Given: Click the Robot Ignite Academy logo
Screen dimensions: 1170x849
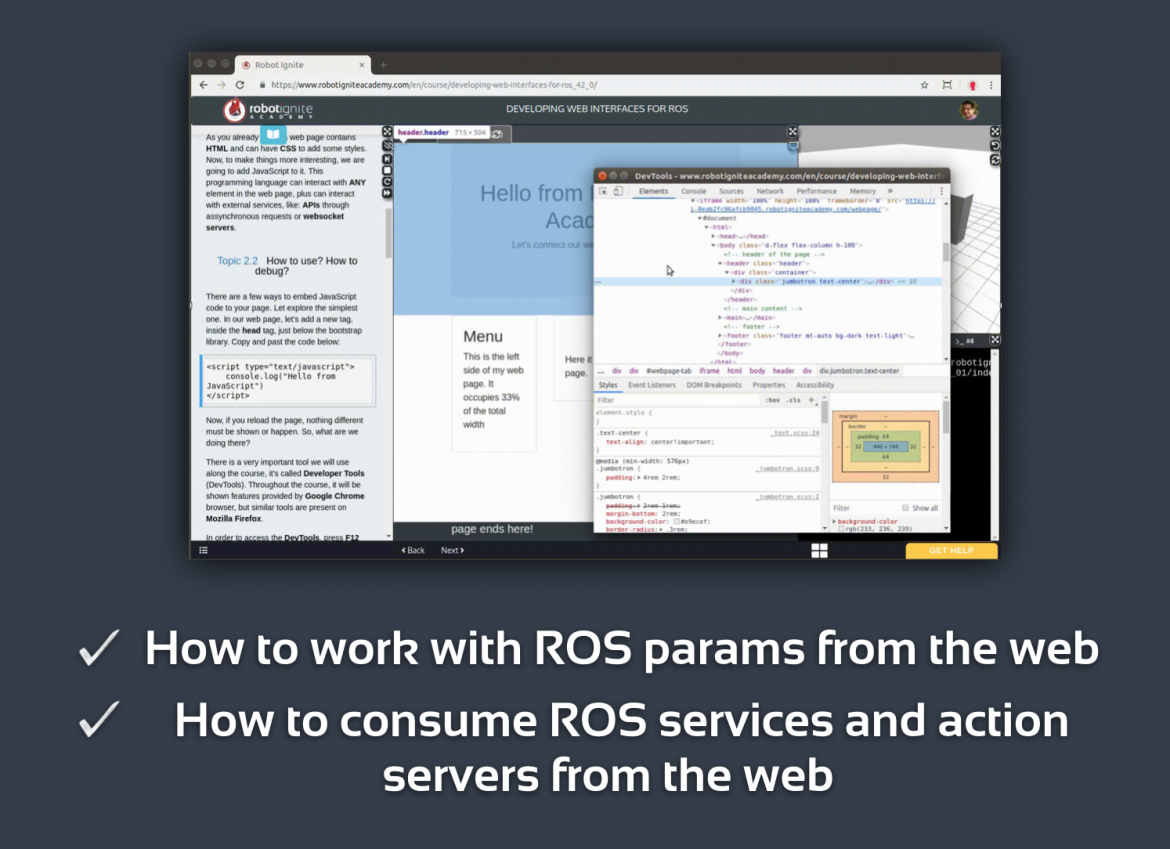Looking at the screenshot, I should [268, 110].
